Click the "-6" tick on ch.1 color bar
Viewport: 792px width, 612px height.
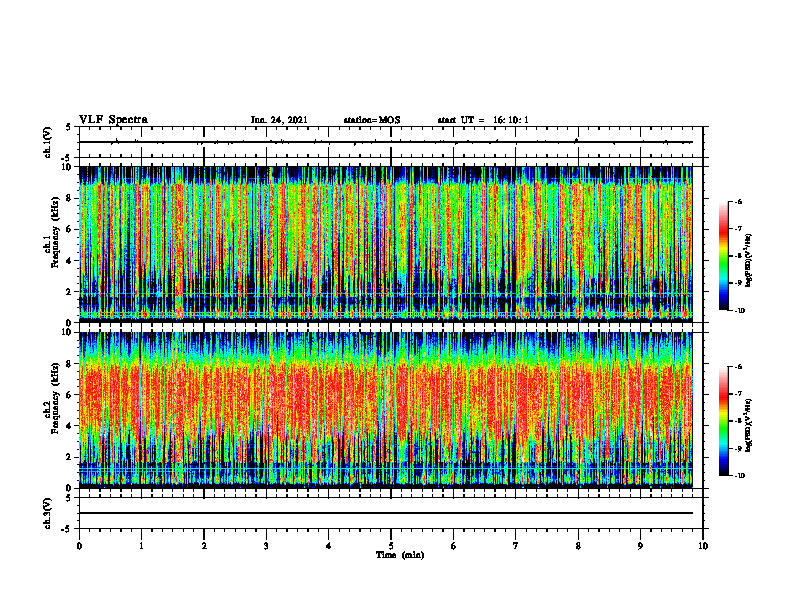point(738,201)
